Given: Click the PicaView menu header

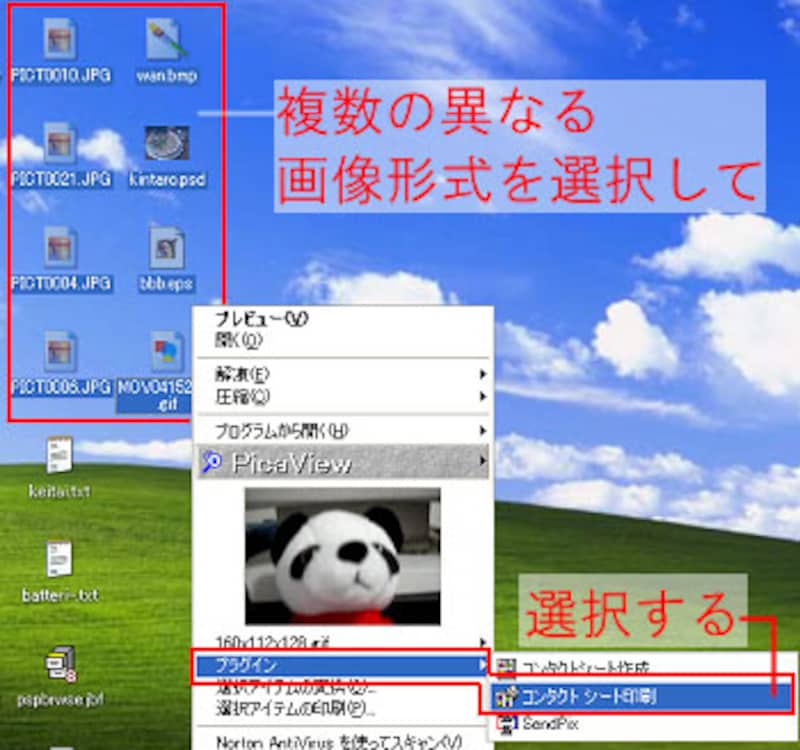Looking at the screenshot, I should tap(342, 462).
